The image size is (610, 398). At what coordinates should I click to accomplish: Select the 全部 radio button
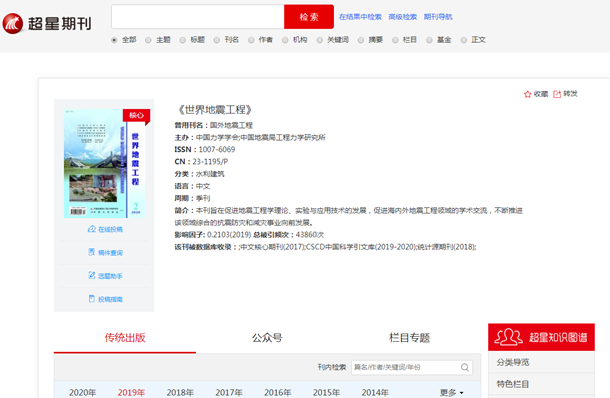coord(114,40)
